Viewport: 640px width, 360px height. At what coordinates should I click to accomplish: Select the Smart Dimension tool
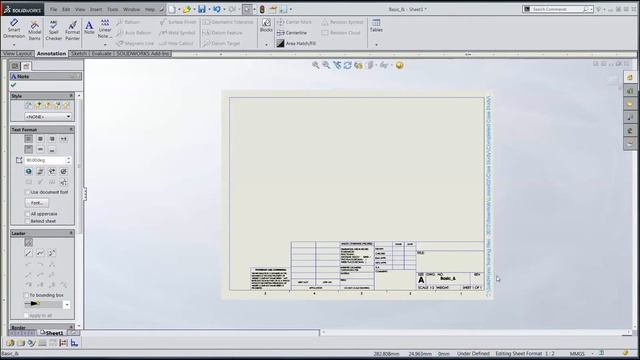pyautogui.click(x=14, y=29)
